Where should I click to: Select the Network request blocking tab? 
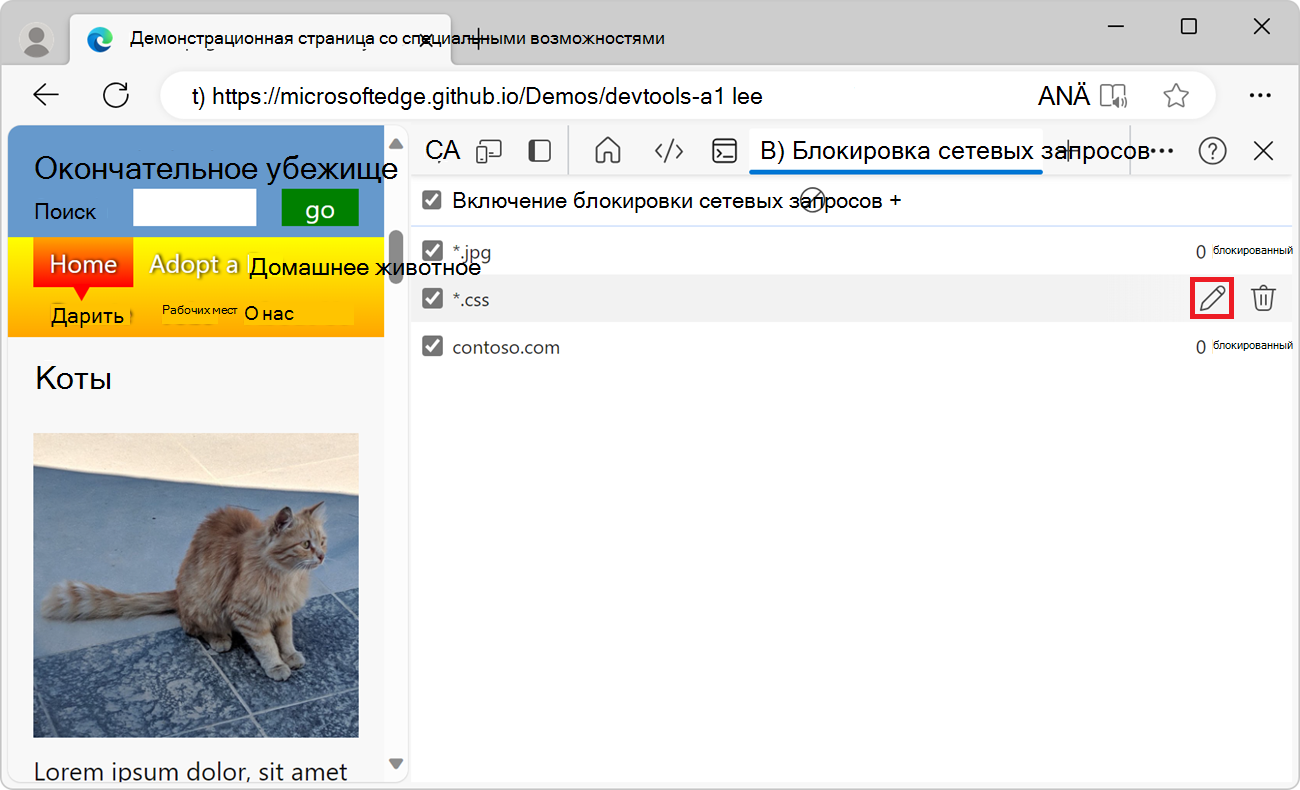point(895,151)
